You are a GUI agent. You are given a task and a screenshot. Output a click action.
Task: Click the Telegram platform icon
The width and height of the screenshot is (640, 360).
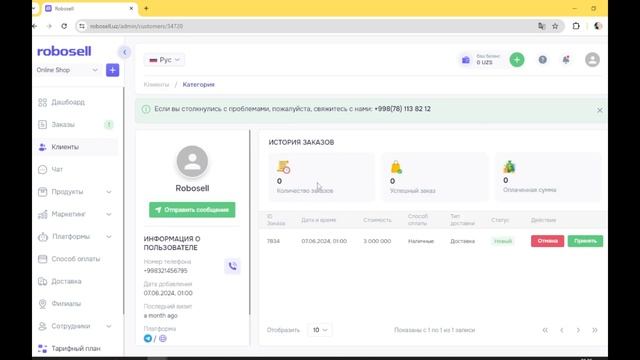(148, 338)
